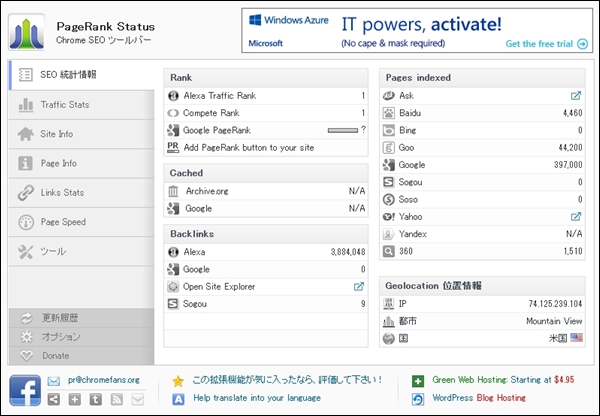600x416 pixels.
Task: Open WordPress Blog Hosting link
Action: (x=479, y=398)
